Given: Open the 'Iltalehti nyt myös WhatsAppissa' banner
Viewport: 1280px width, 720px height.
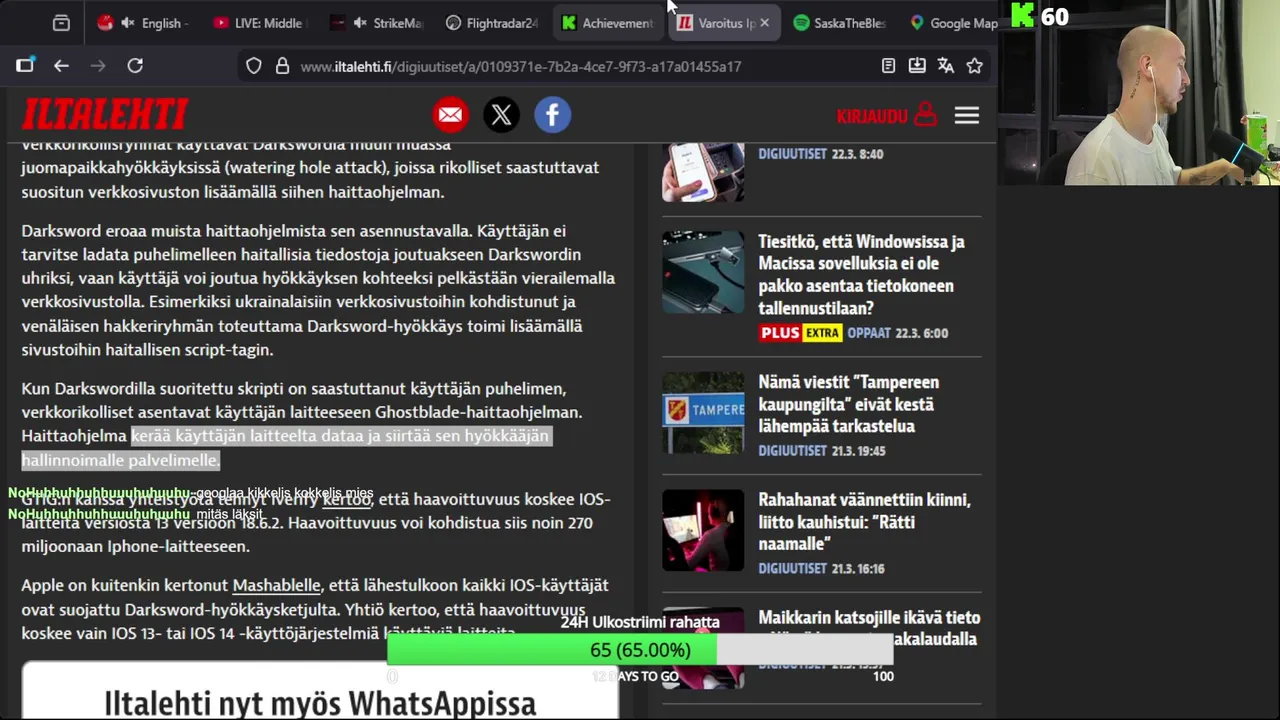Looking at the screenshot, I should [320, 691].
